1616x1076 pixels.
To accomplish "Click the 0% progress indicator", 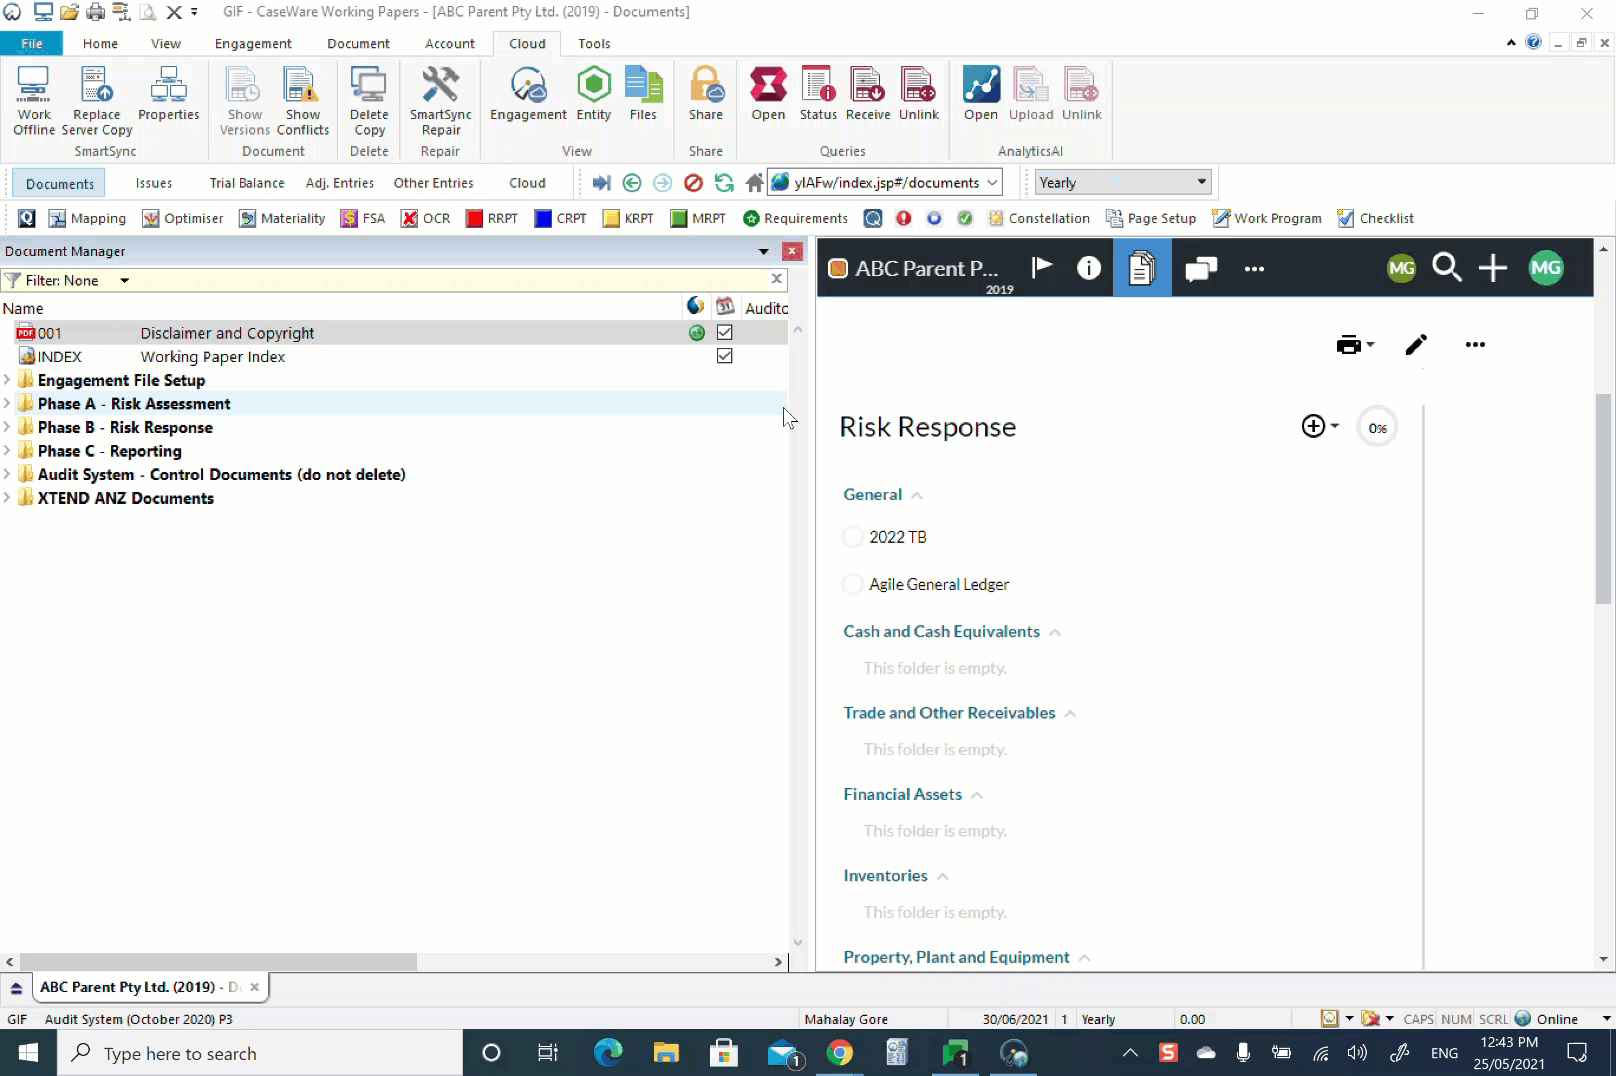I will (1377, 428).
